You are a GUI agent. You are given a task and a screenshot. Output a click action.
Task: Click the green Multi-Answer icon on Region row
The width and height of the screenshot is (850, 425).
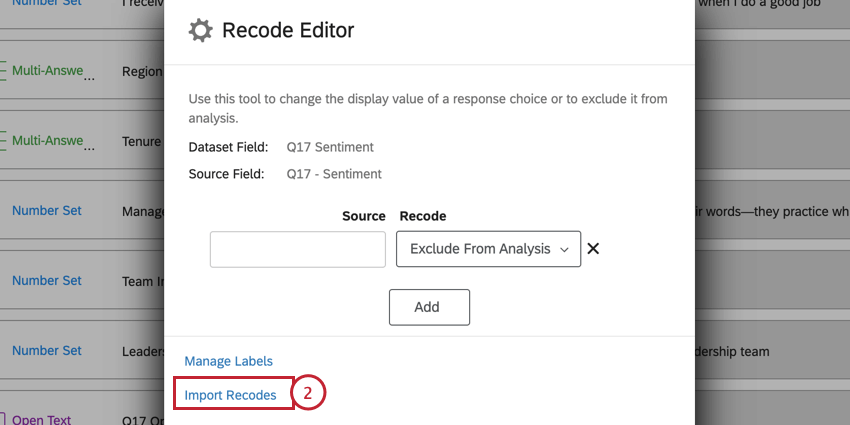tap(4, 71)
